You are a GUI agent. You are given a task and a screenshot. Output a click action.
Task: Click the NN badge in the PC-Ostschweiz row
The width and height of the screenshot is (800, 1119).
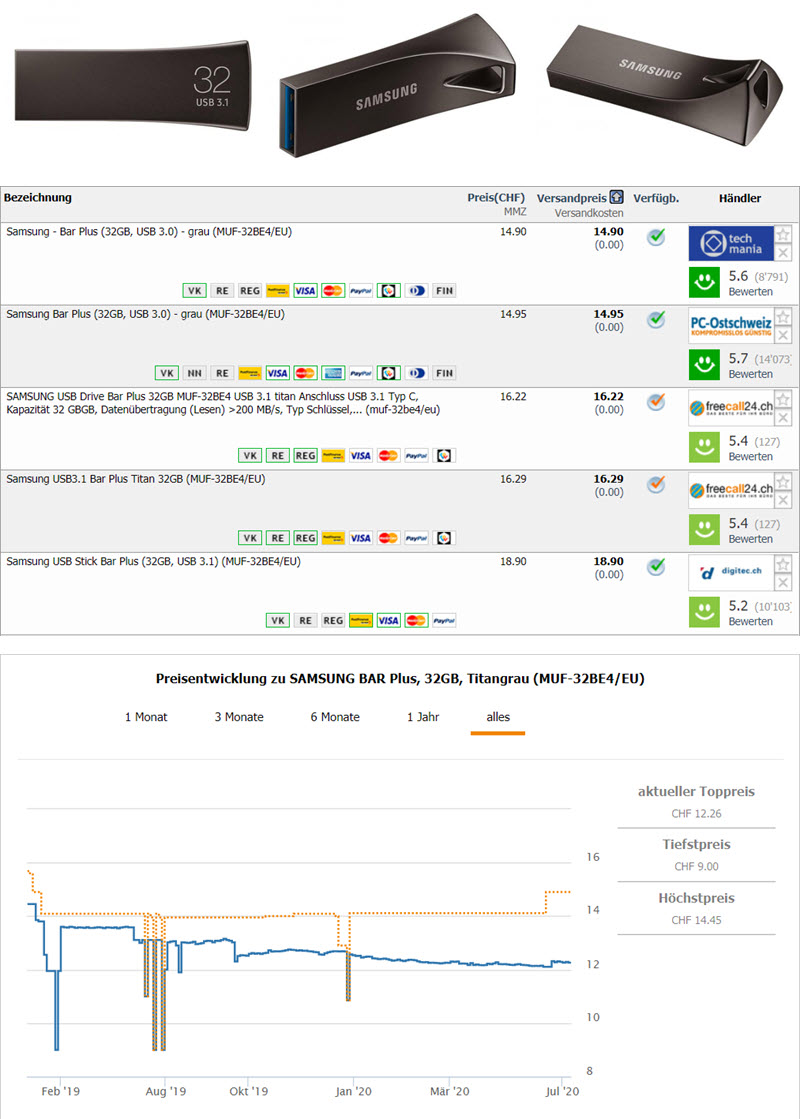[x=194, y=373]
